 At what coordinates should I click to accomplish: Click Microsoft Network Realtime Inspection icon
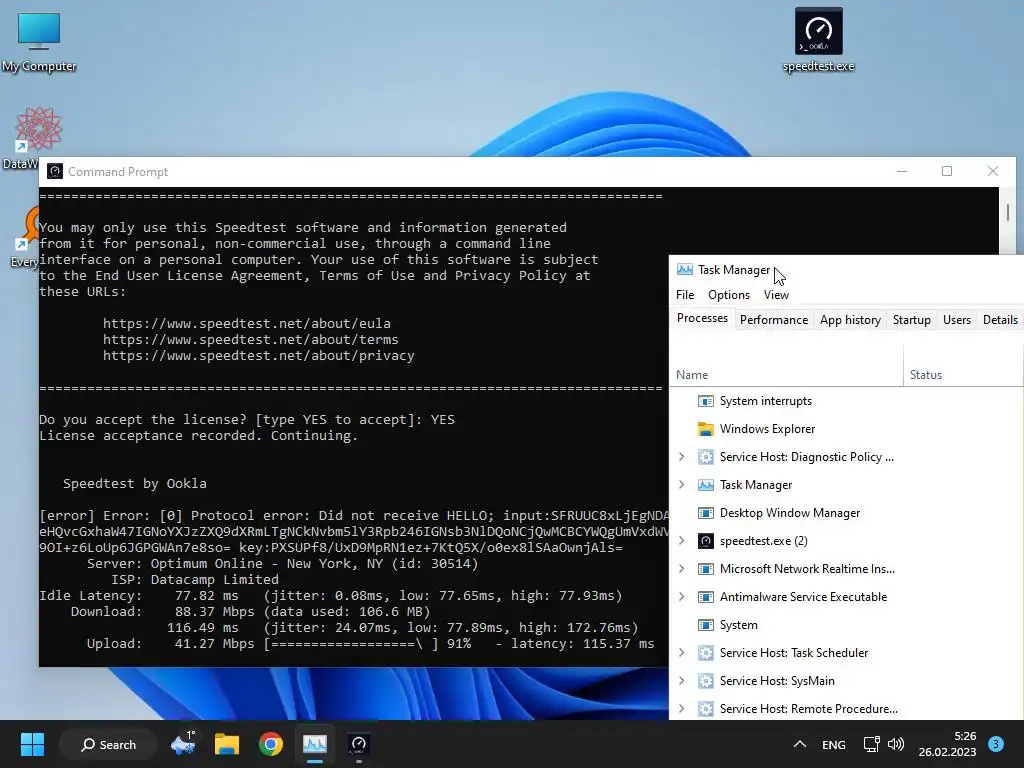pos(705,569)
